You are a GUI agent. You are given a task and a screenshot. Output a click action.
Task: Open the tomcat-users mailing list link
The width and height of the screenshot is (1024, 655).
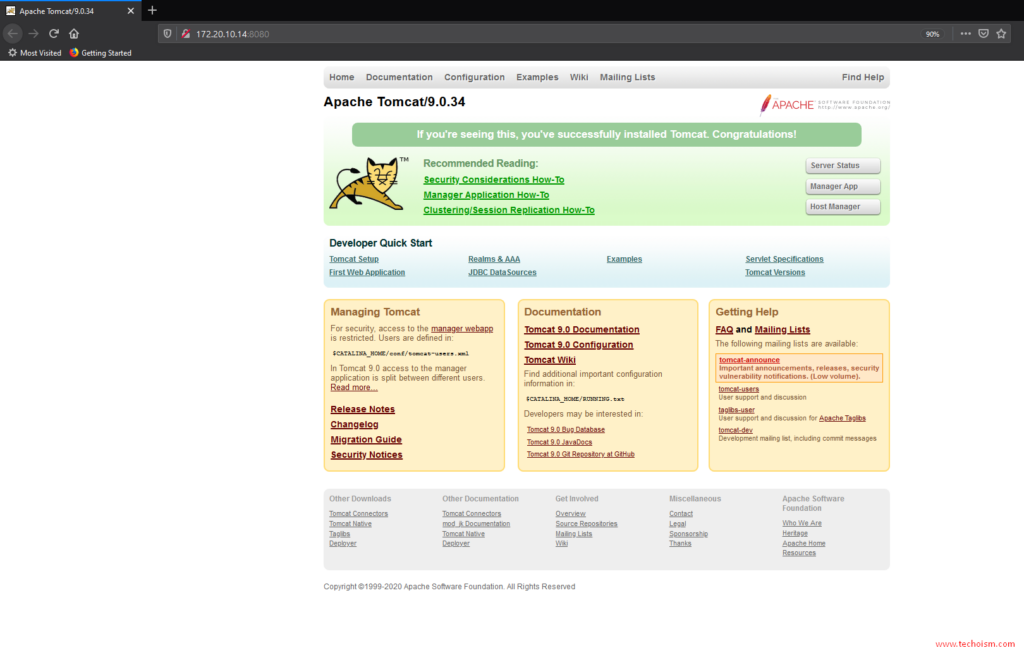pos(739,389)
